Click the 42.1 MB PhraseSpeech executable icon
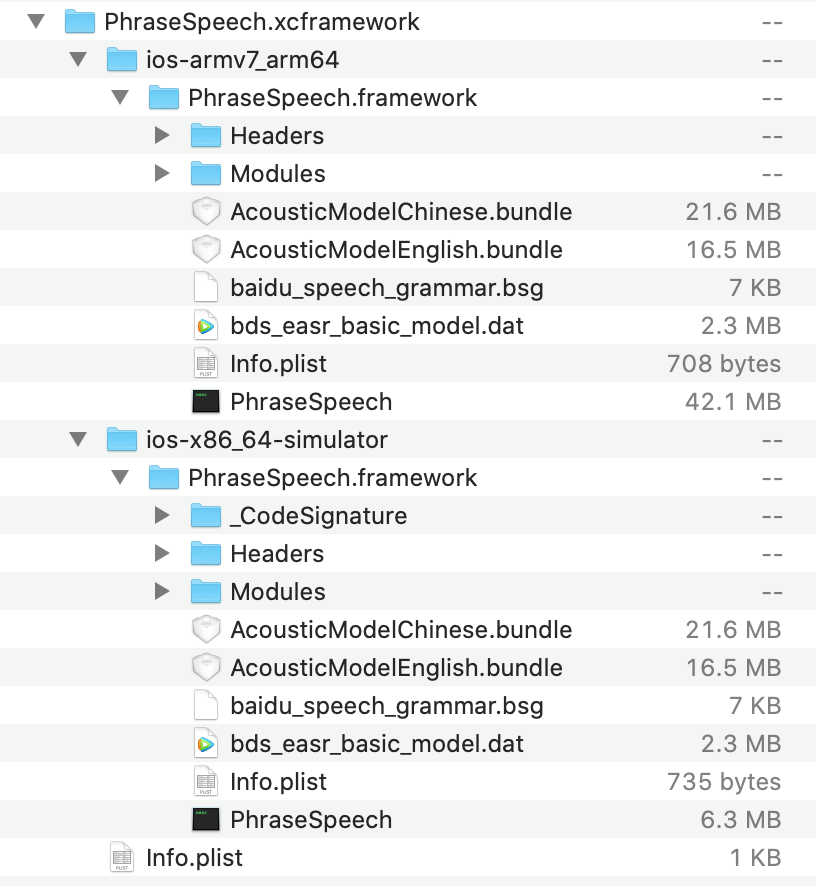 pos(205,402)
